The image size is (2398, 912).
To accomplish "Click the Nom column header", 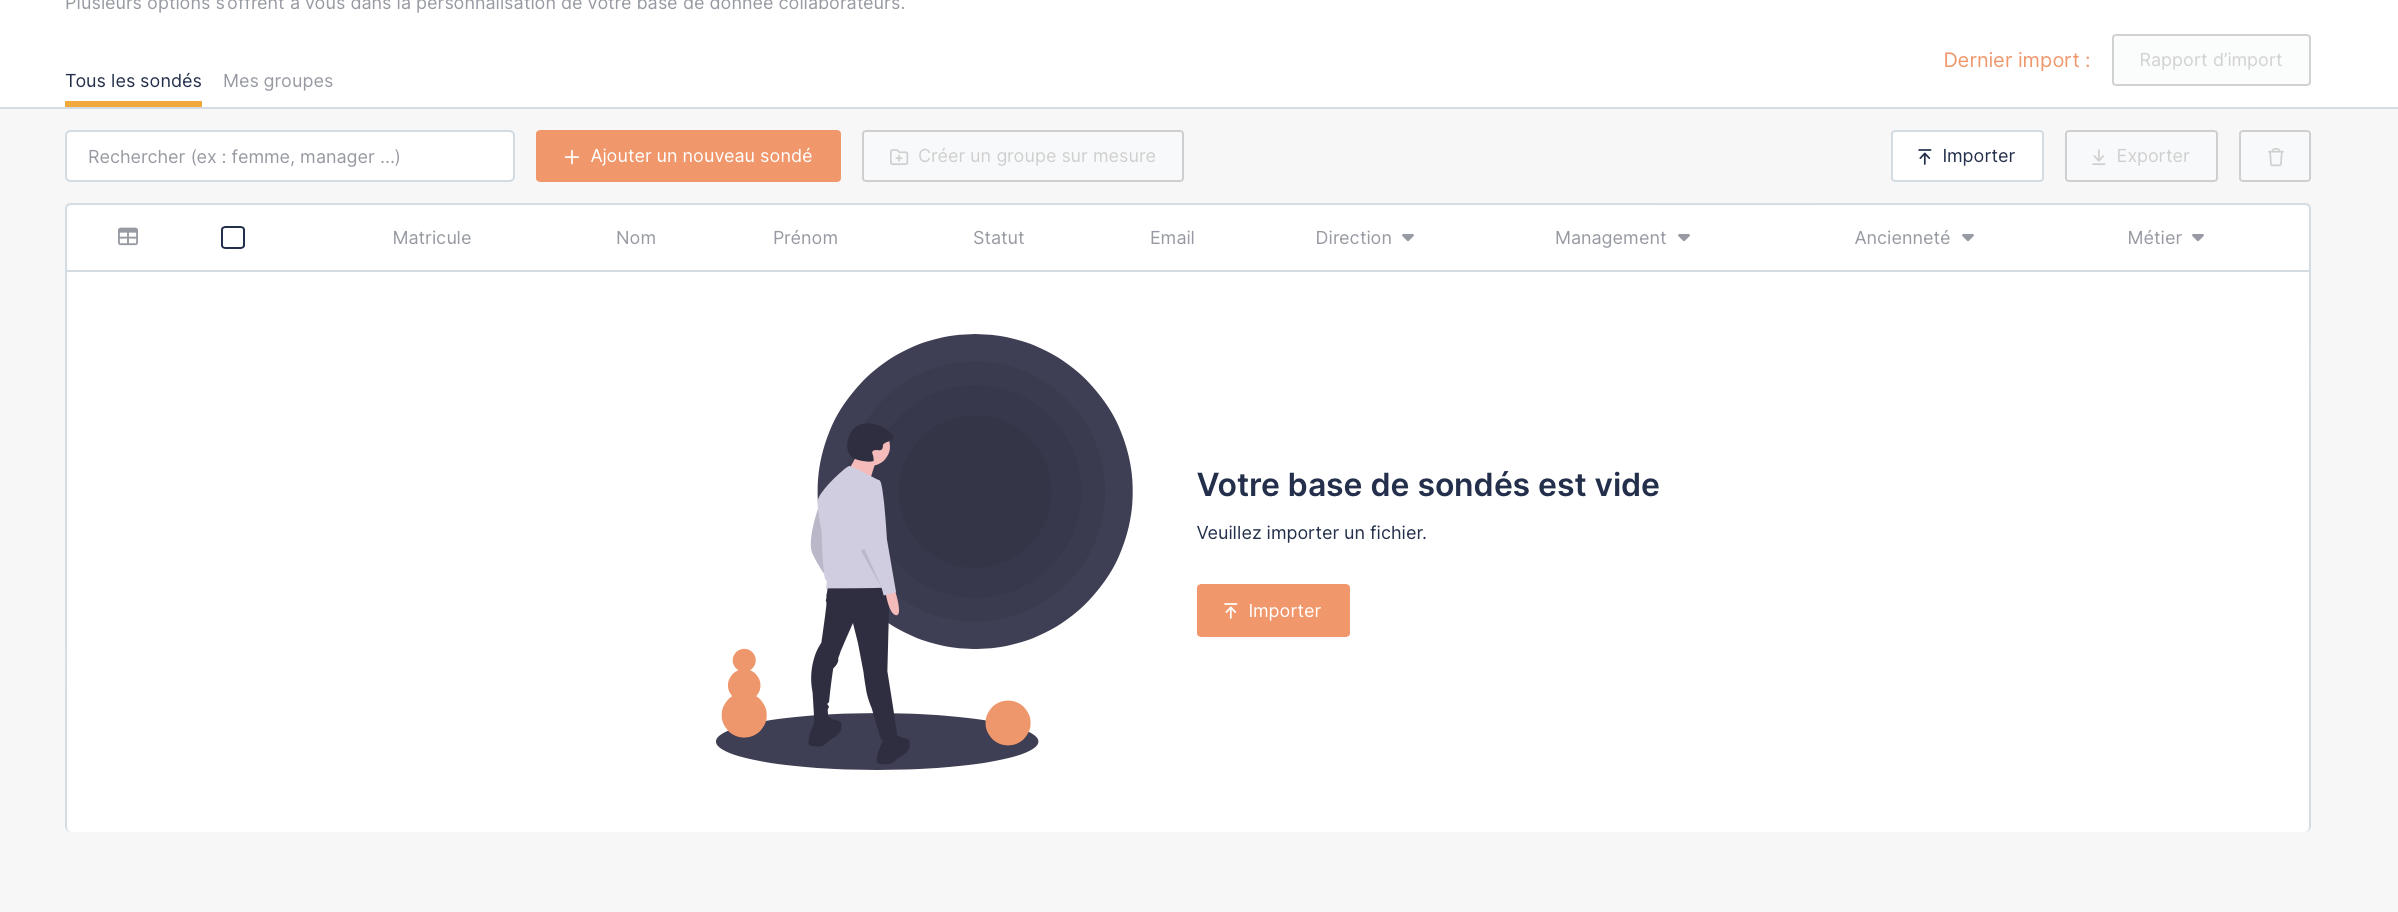I will point(636,238).
